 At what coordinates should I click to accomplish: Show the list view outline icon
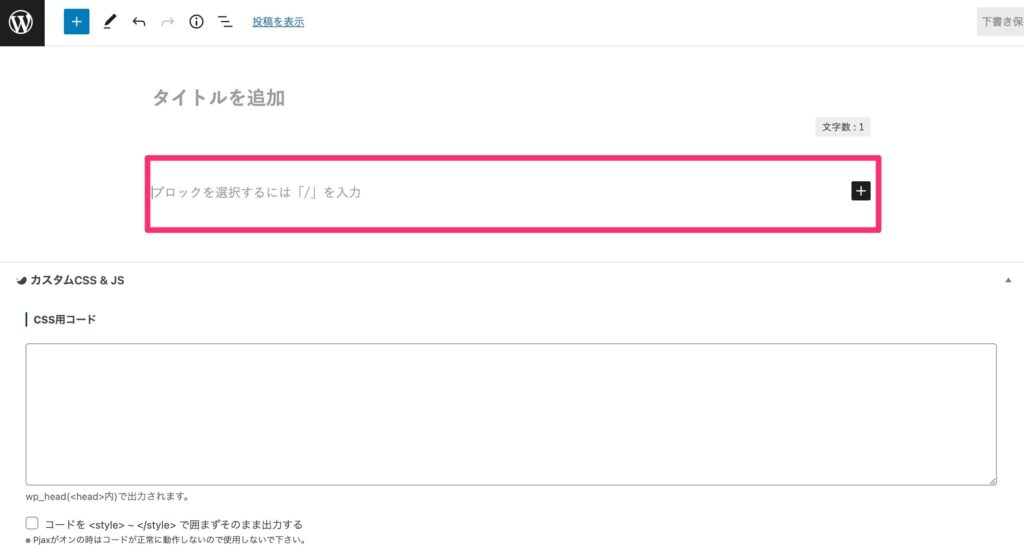click(x=225, y=22)
